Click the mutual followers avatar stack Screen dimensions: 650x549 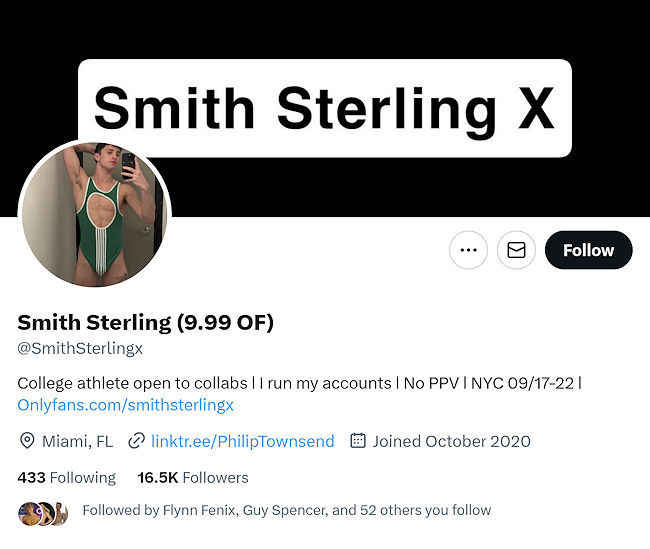tap(43, 513)
